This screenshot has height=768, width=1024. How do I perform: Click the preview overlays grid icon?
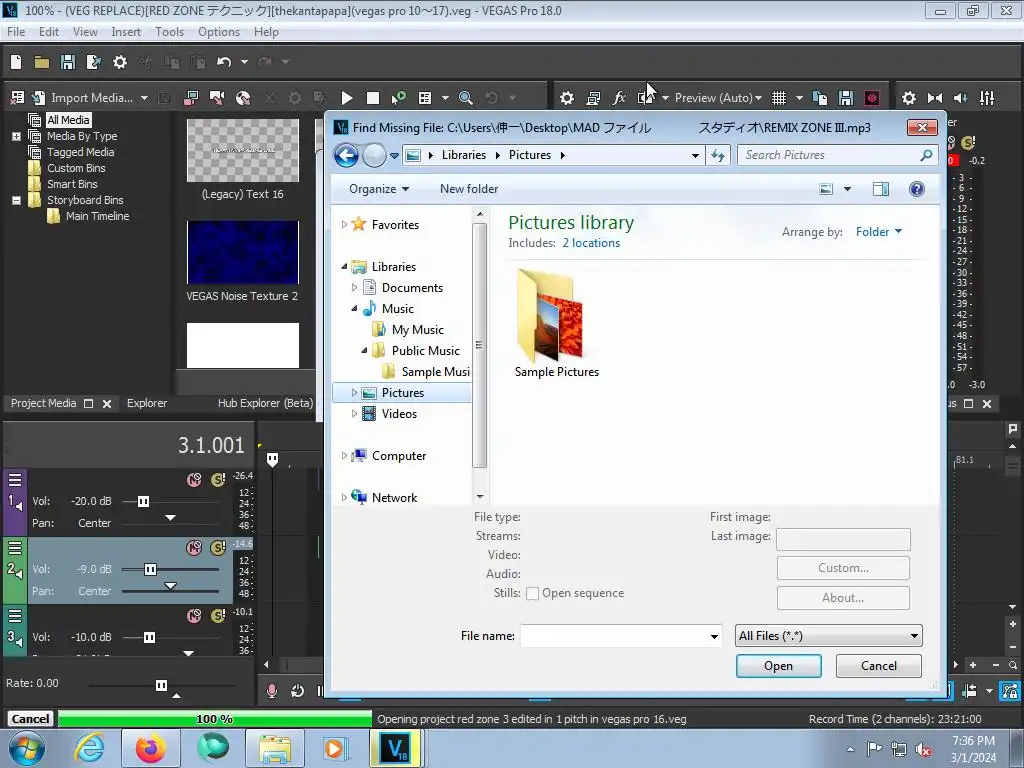coord(779,98)
